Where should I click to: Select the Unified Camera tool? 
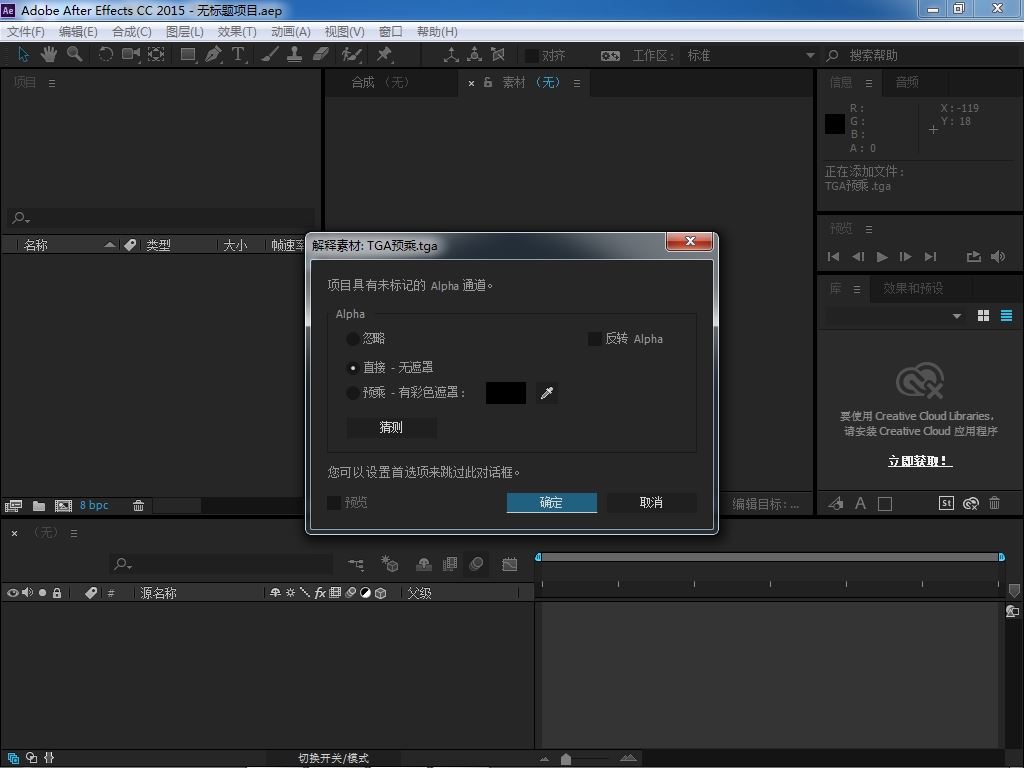(x=131, y=54)
